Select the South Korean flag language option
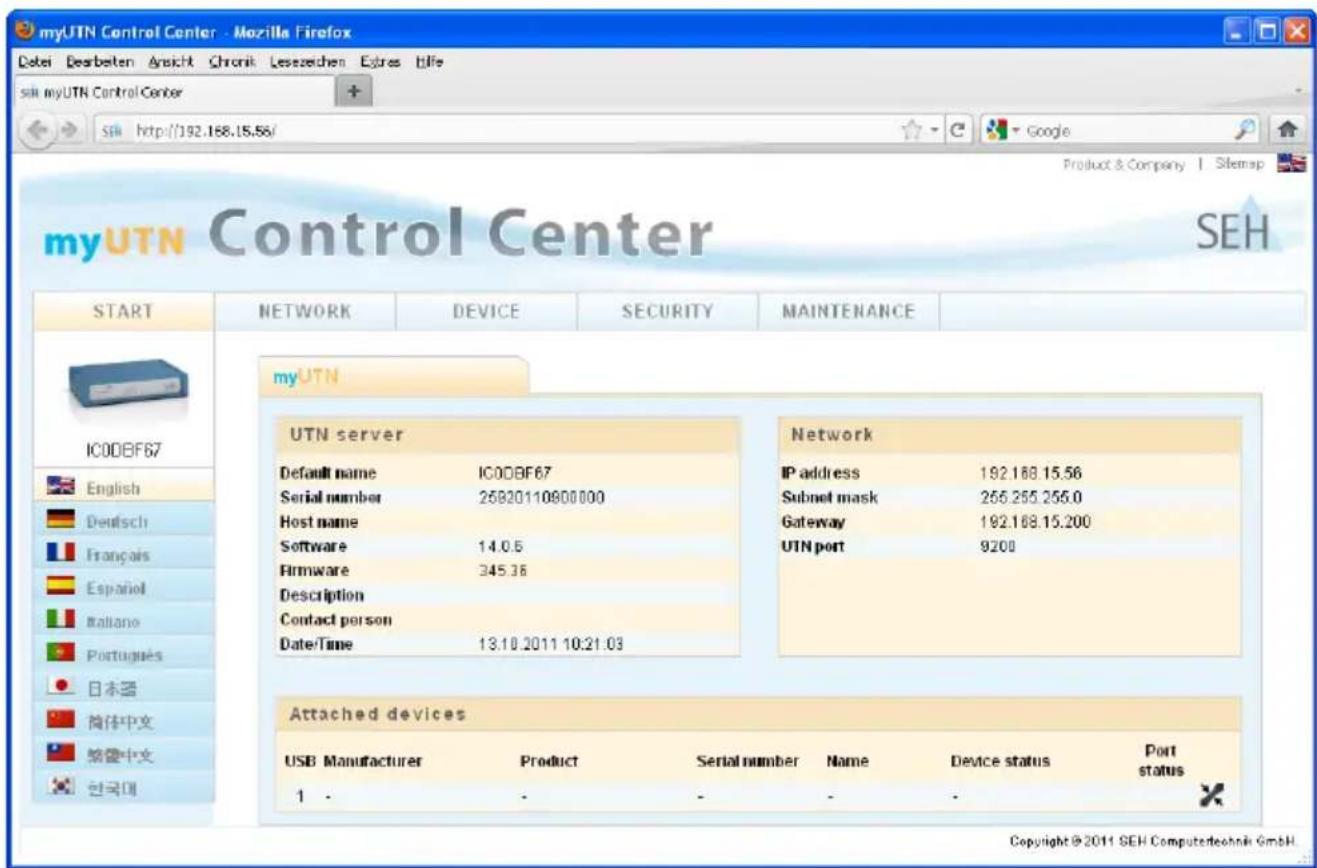The image size is (1317, 868). click(60, 785)
